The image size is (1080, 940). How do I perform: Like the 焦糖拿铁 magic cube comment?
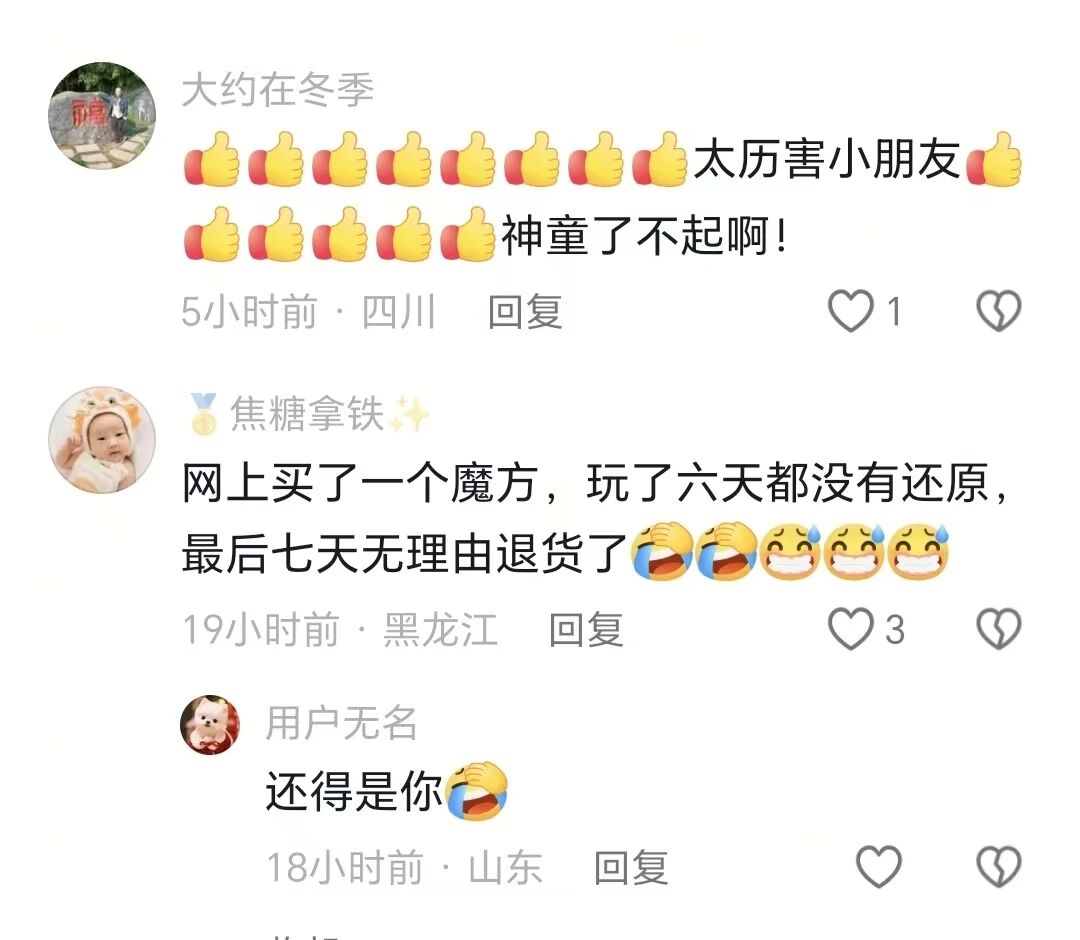coord(851,629)
